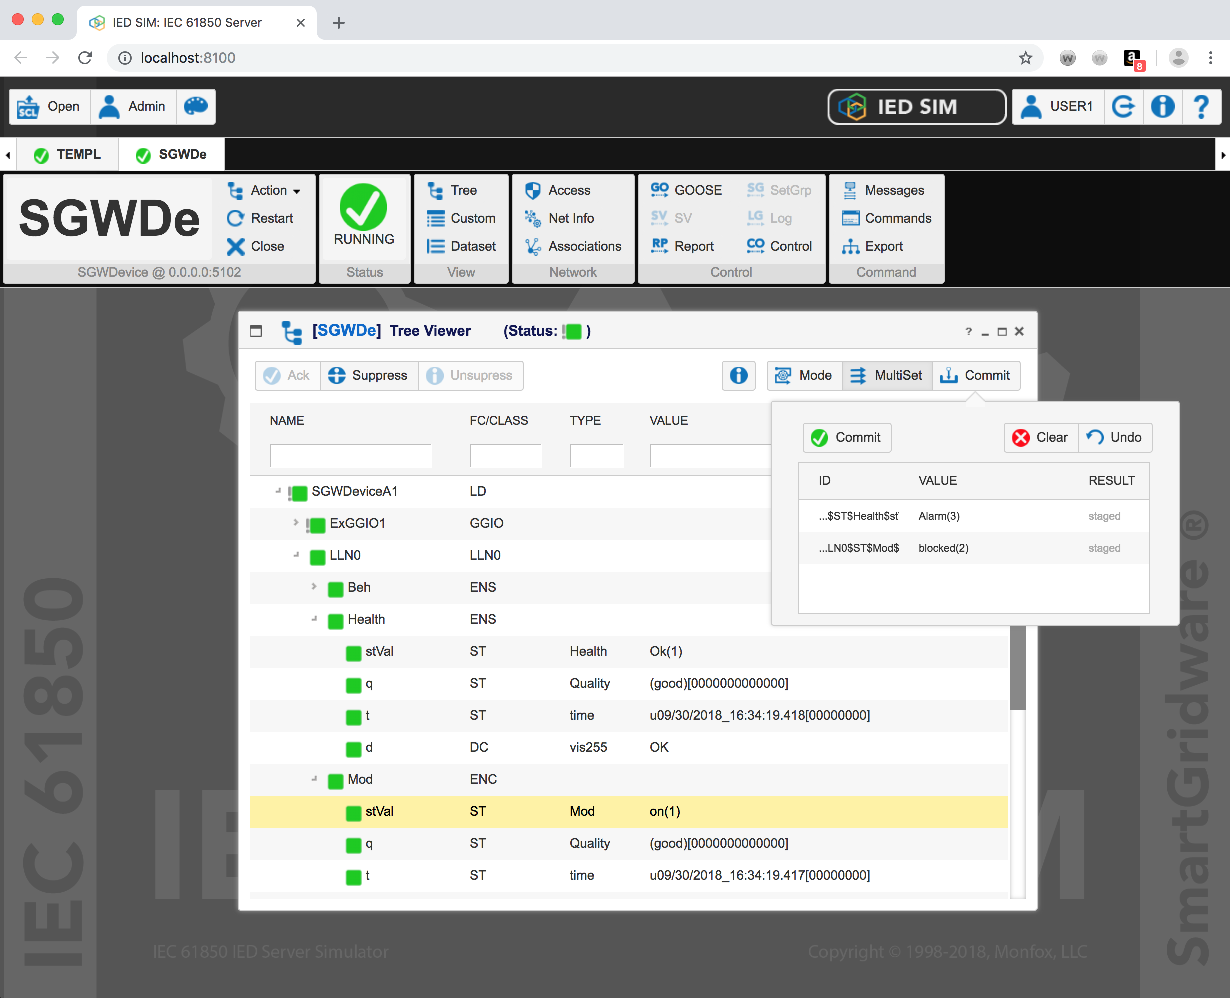The height and width of the screenshot is (998, 1230).
Task: Open Associations
Action: tap(573, 246)
